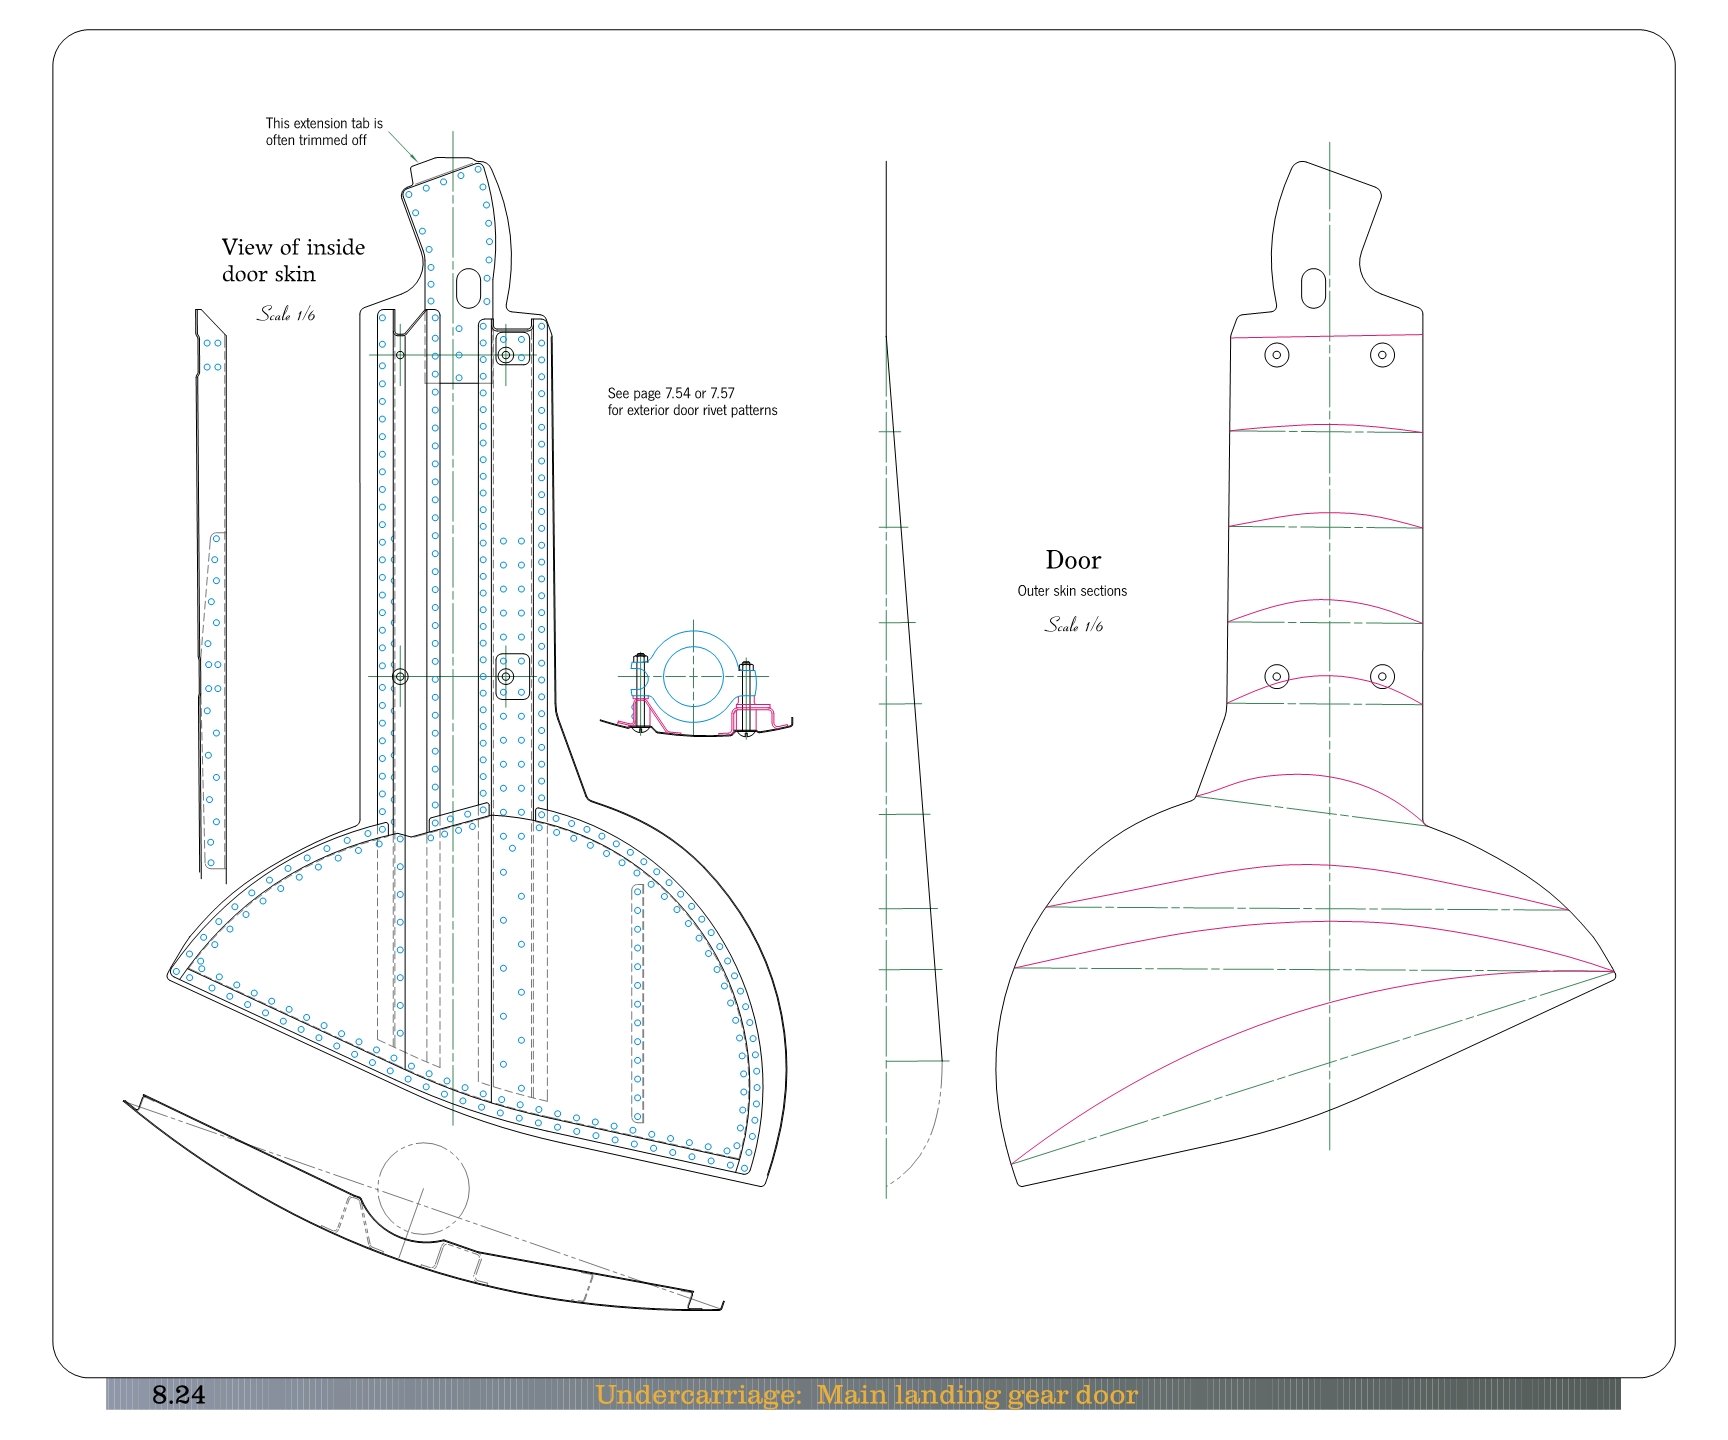Click the 'See page 7.54 or 7.57' reference note
The image size is (1728, 1440).
pos(692,402)
